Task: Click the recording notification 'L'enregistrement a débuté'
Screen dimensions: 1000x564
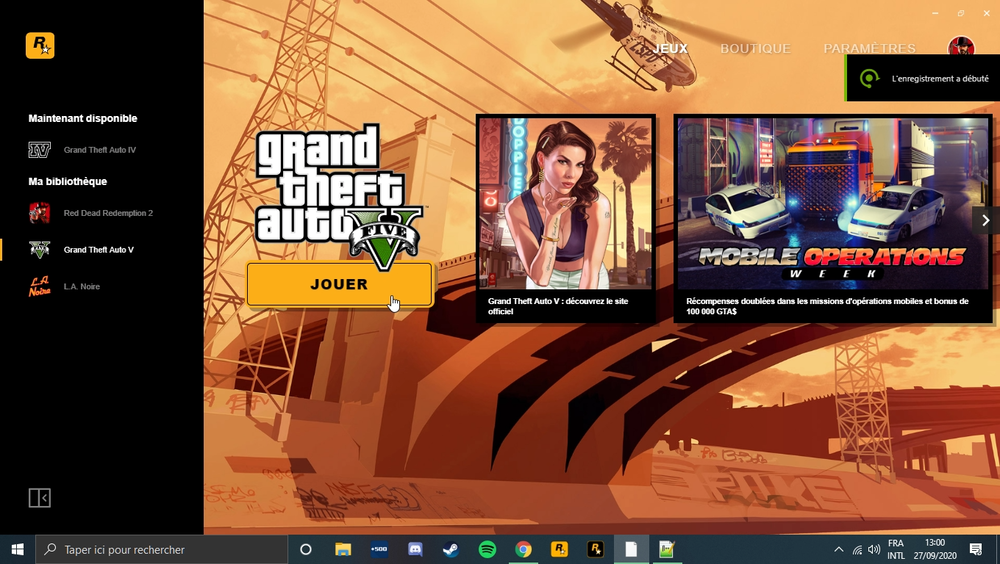Action: pyautogui.click(x=923, y=78)
